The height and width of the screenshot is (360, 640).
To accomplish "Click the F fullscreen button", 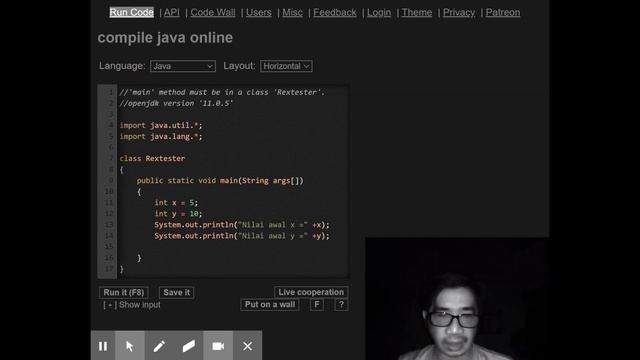I will point(317,304).
